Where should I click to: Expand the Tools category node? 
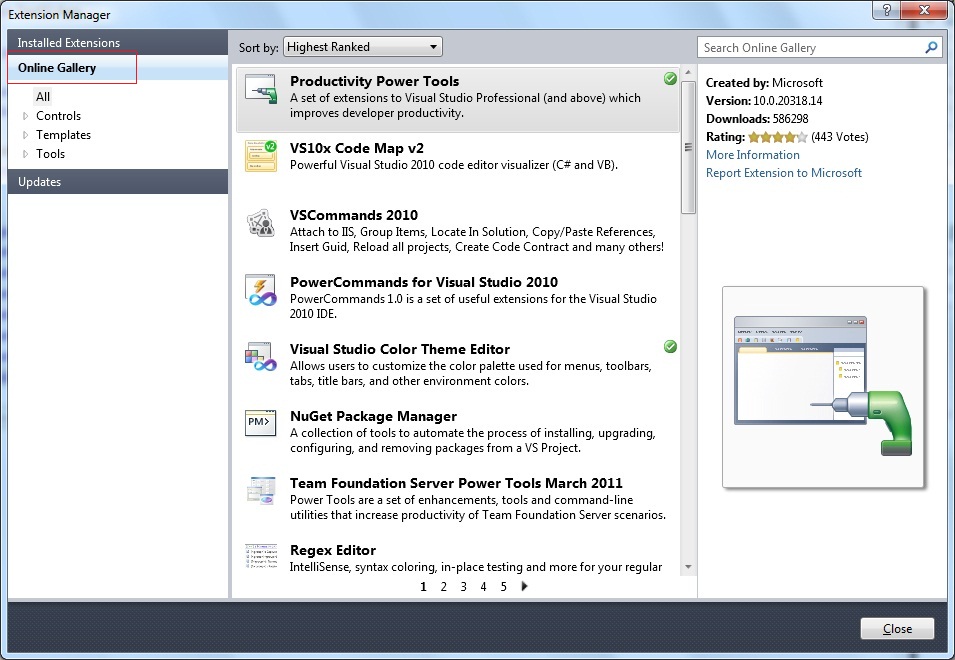26,154
